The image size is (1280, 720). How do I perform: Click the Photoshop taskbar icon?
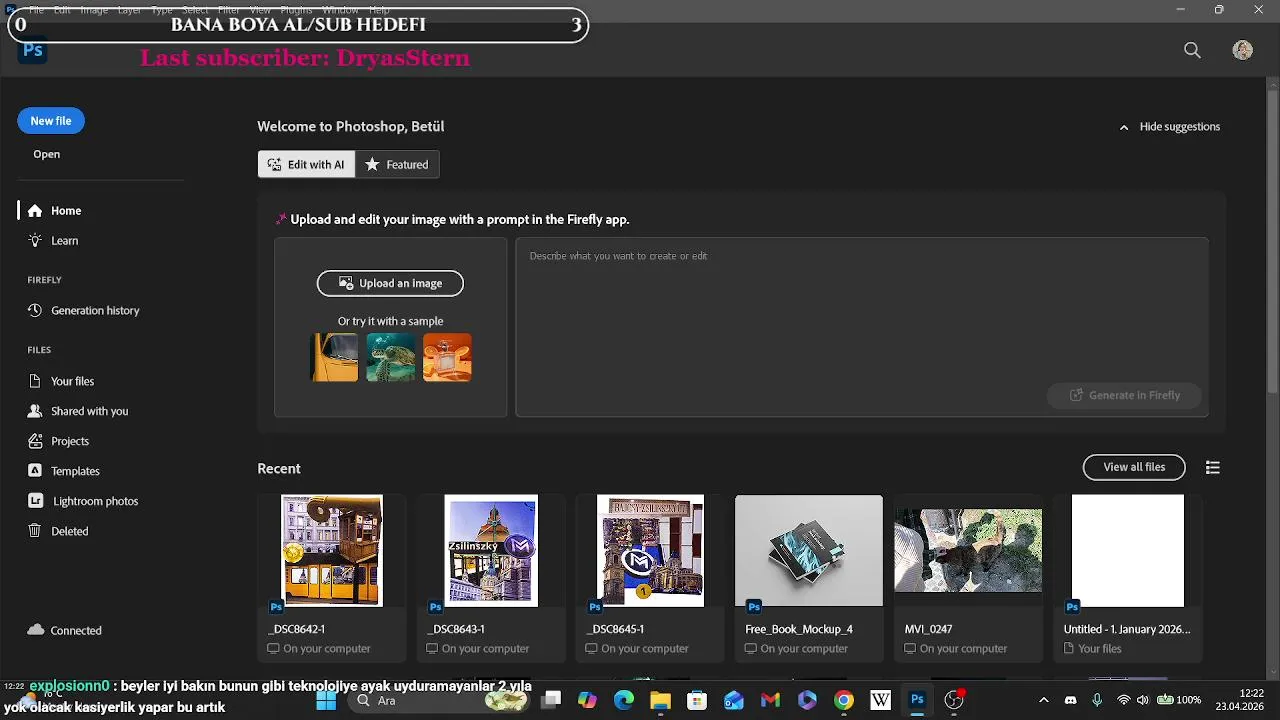917,701
